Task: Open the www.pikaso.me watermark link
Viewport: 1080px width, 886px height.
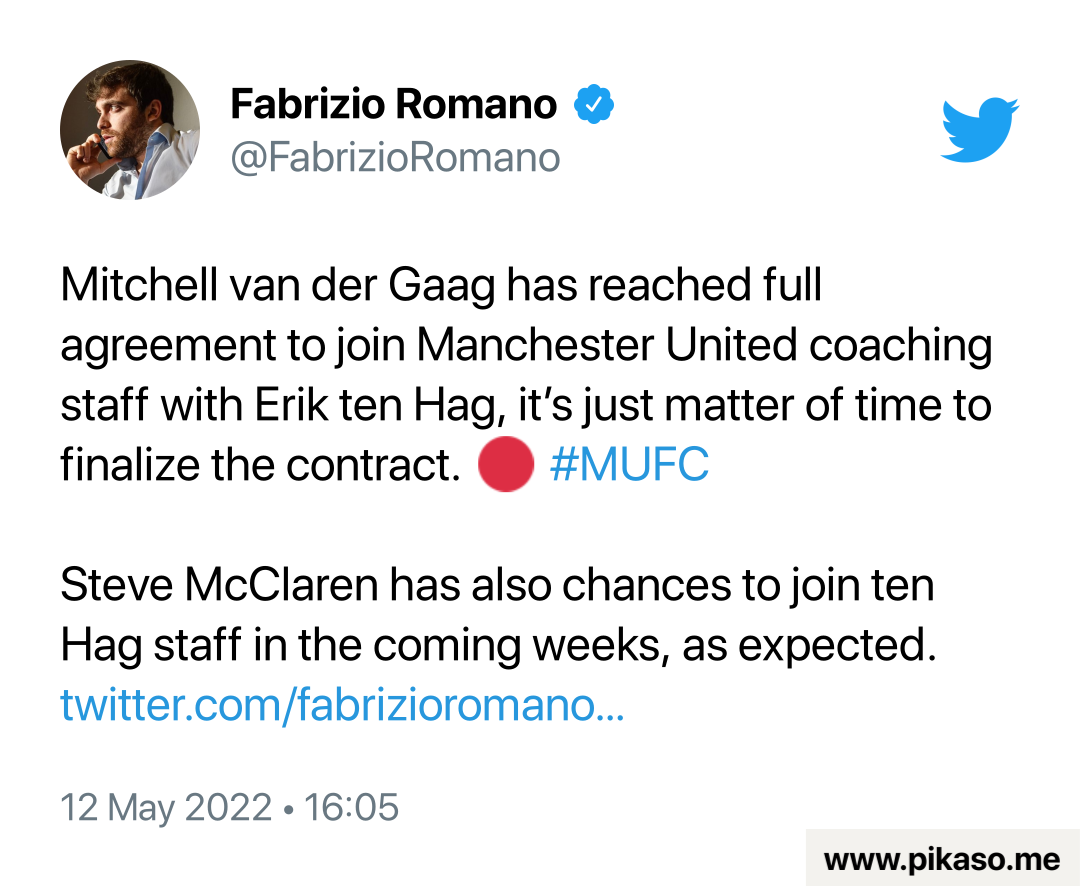Action: pyautogui.click(x=941, y=859)
